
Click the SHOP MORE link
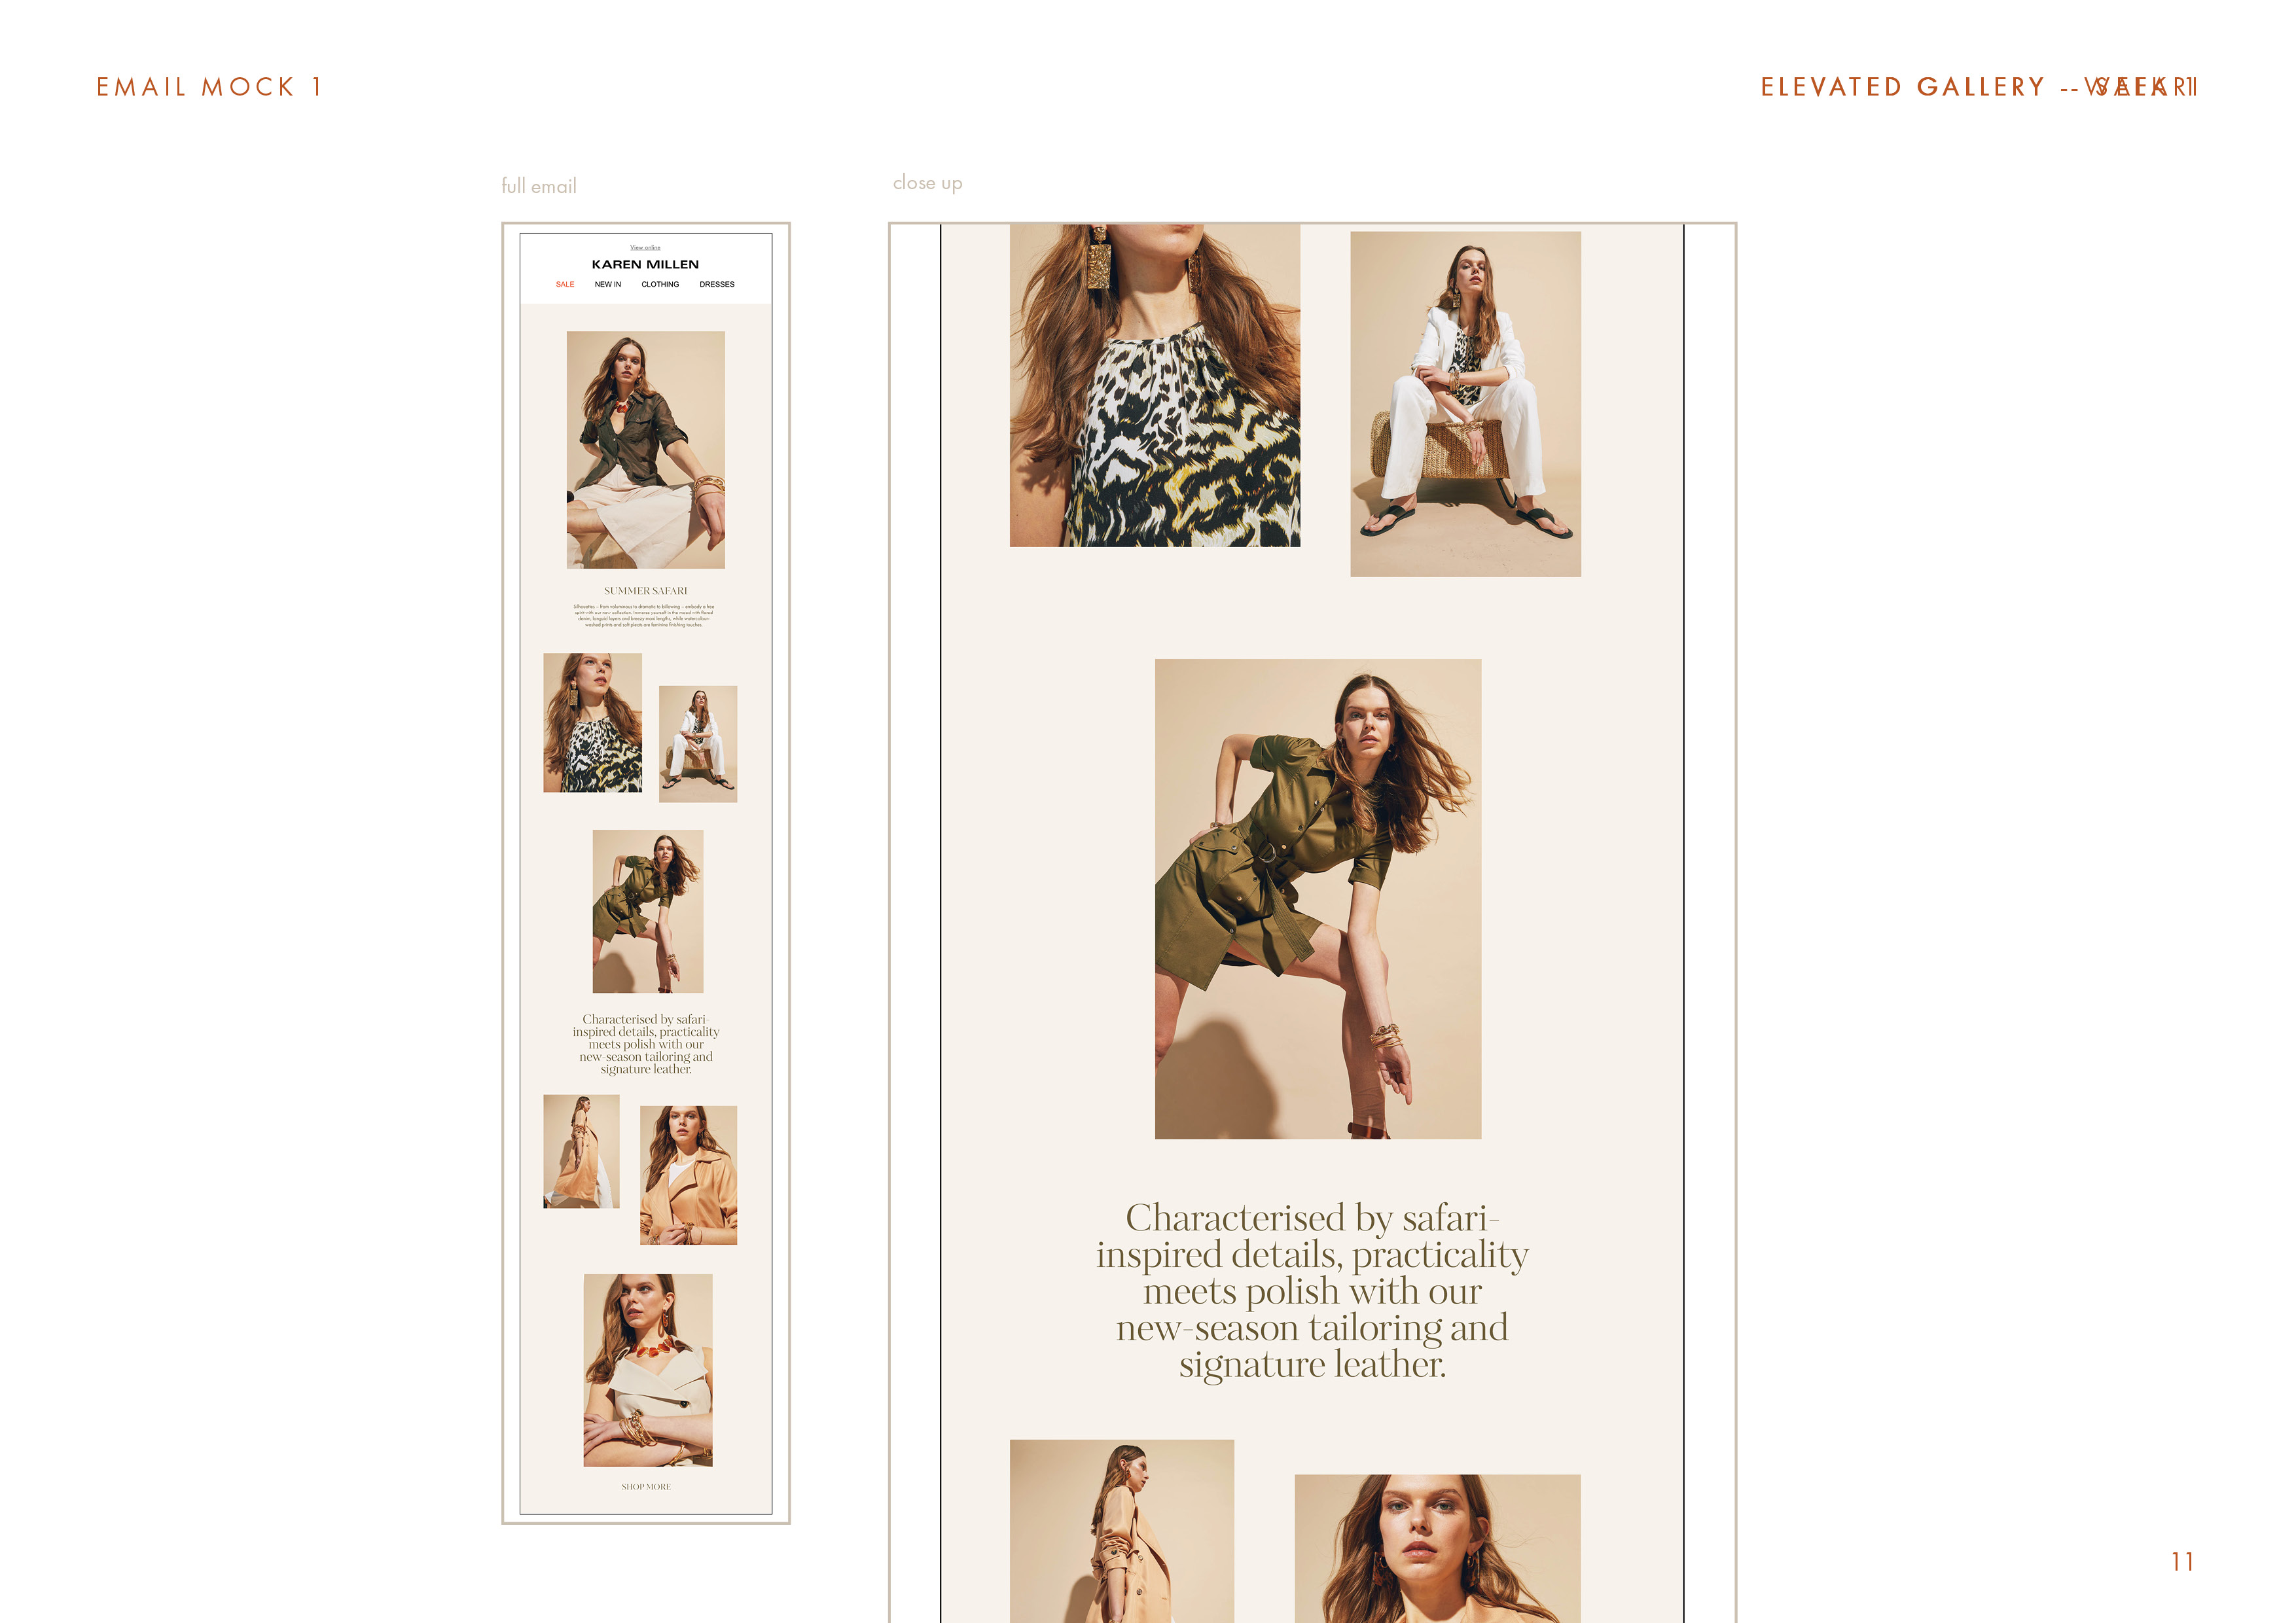646,1487
